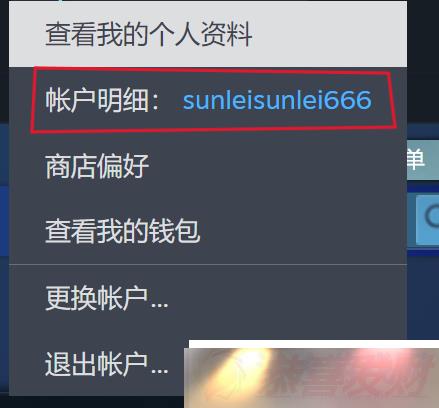Click the ellipsis after 更换帐户
439x408 pixels.
coord(159,304)
